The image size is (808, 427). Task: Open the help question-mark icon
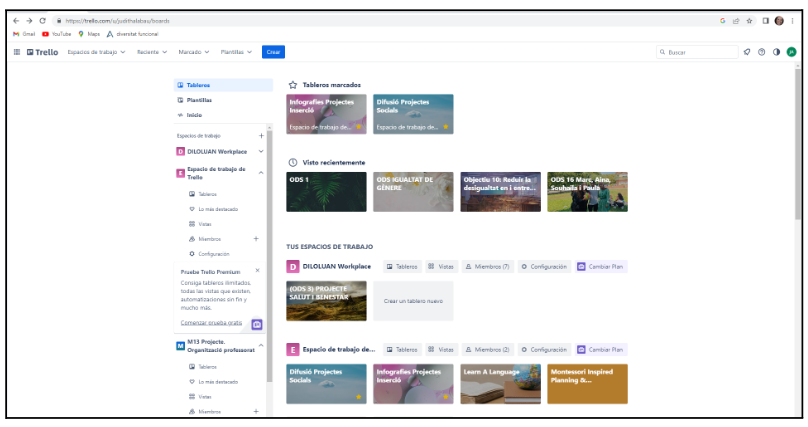[762, 52]
